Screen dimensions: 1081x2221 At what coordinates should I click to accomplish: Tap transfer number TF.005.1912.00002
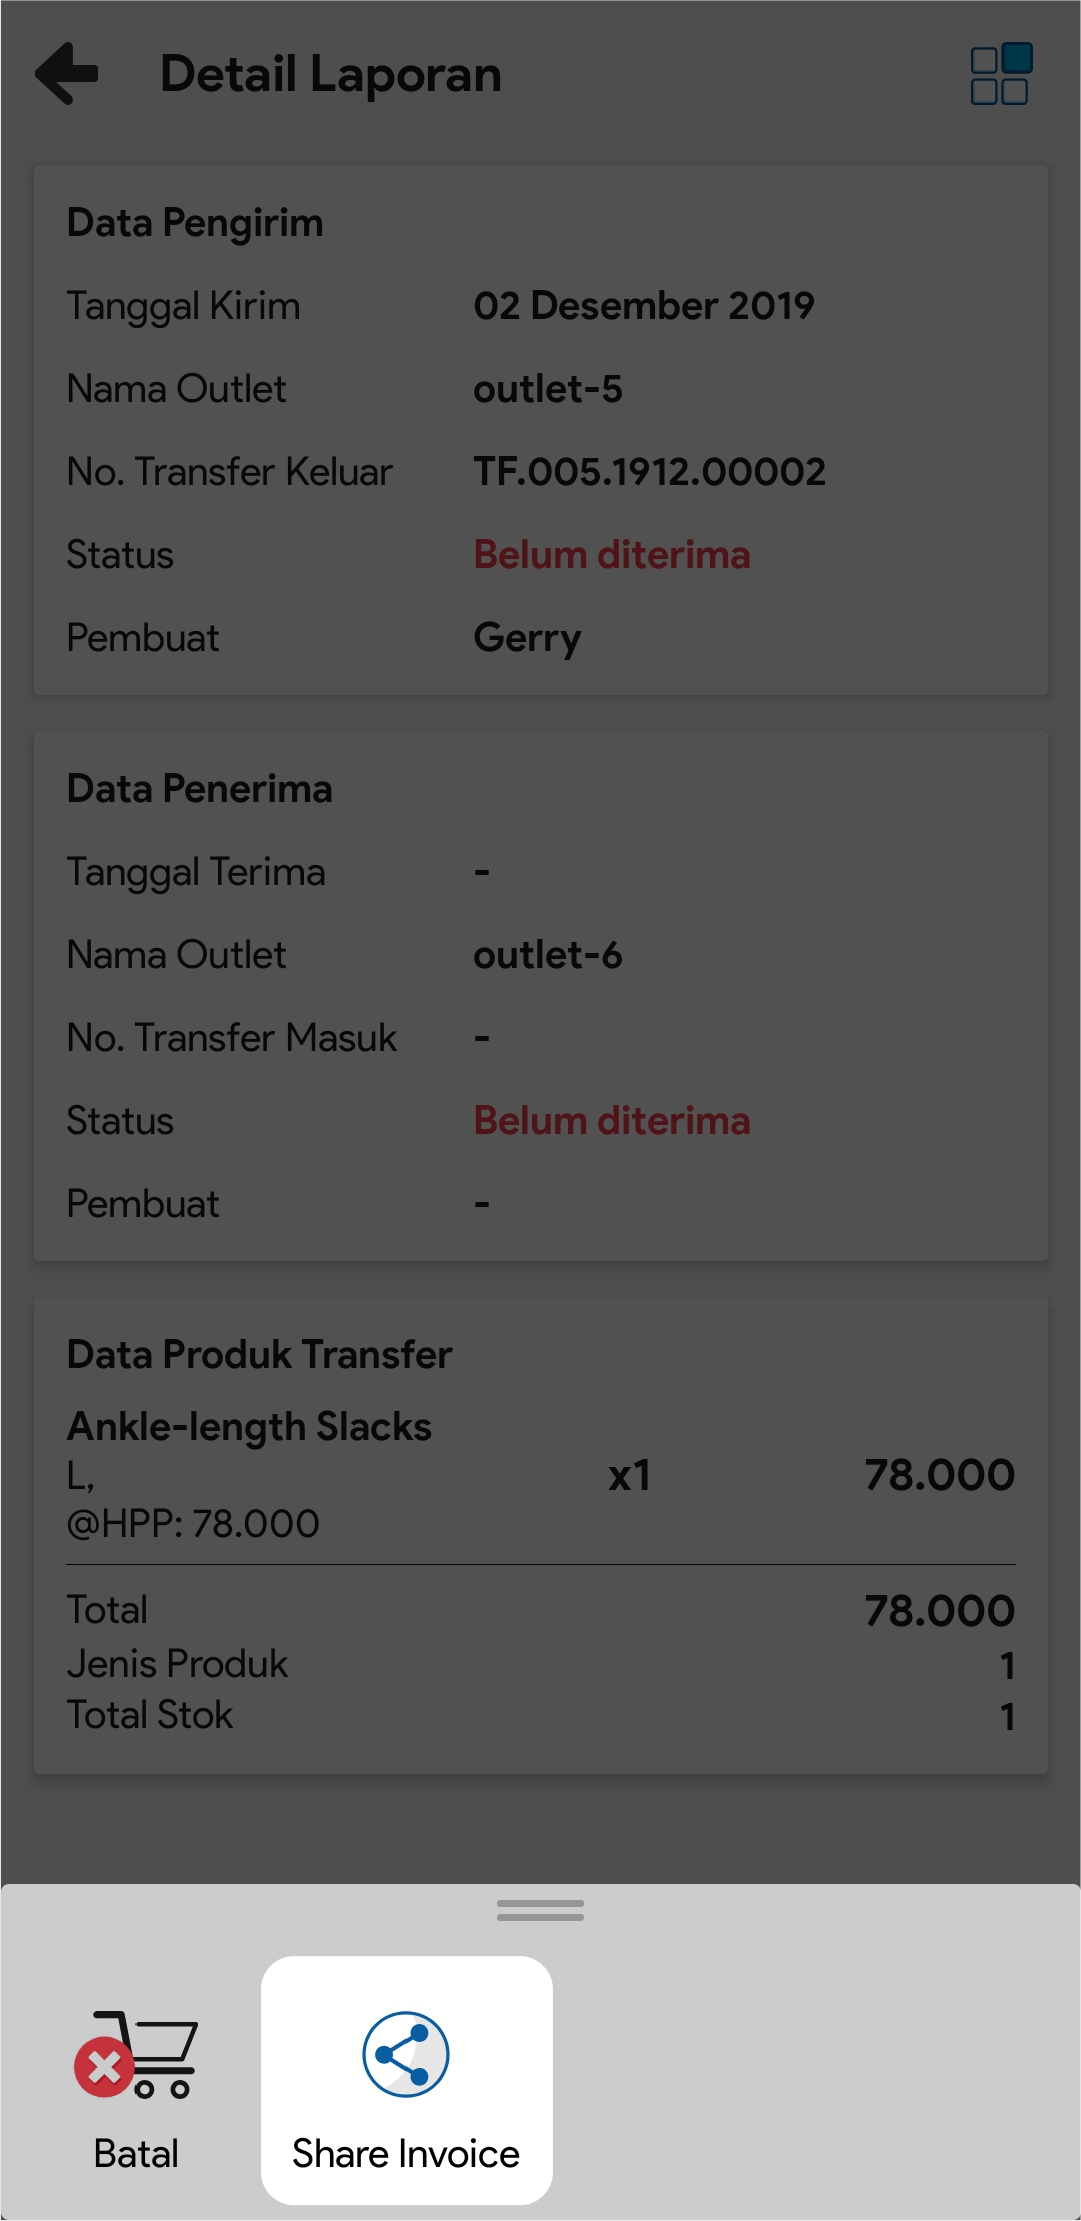click(650, 472)
